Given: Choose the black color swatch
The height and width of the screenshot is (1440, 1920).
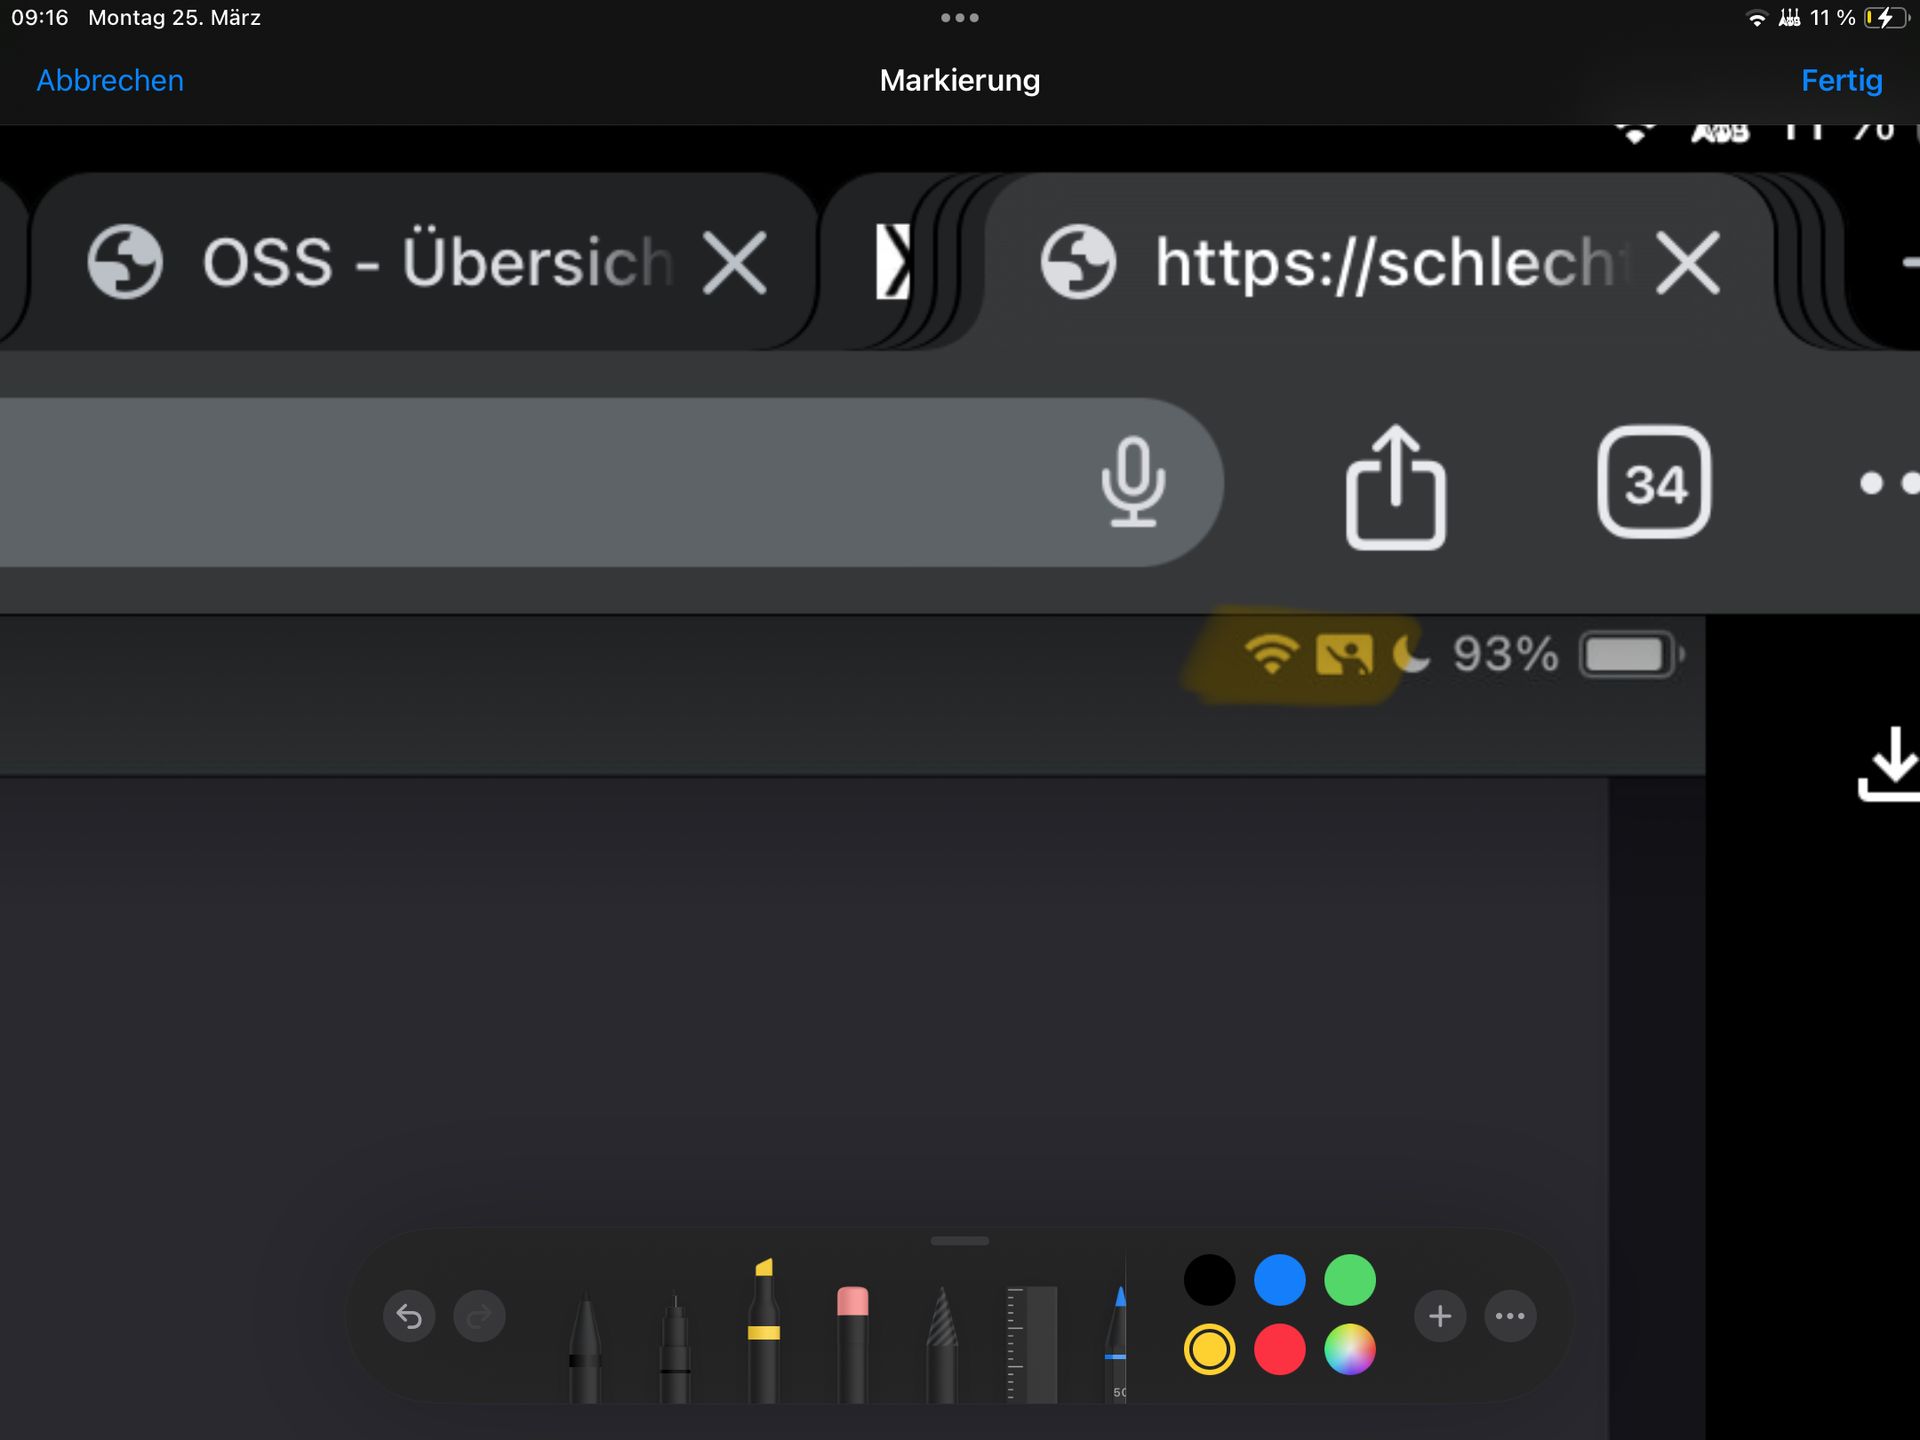Looking at the screenshot, I should pyautogui.click(x=1209, y=1280).
